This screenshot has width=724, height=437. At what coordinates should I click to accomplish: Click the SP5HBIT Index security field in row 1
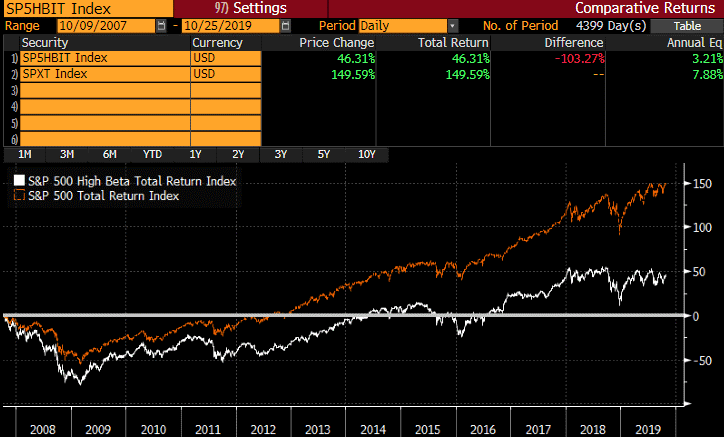pyautogui.click(x=105, y=58)
